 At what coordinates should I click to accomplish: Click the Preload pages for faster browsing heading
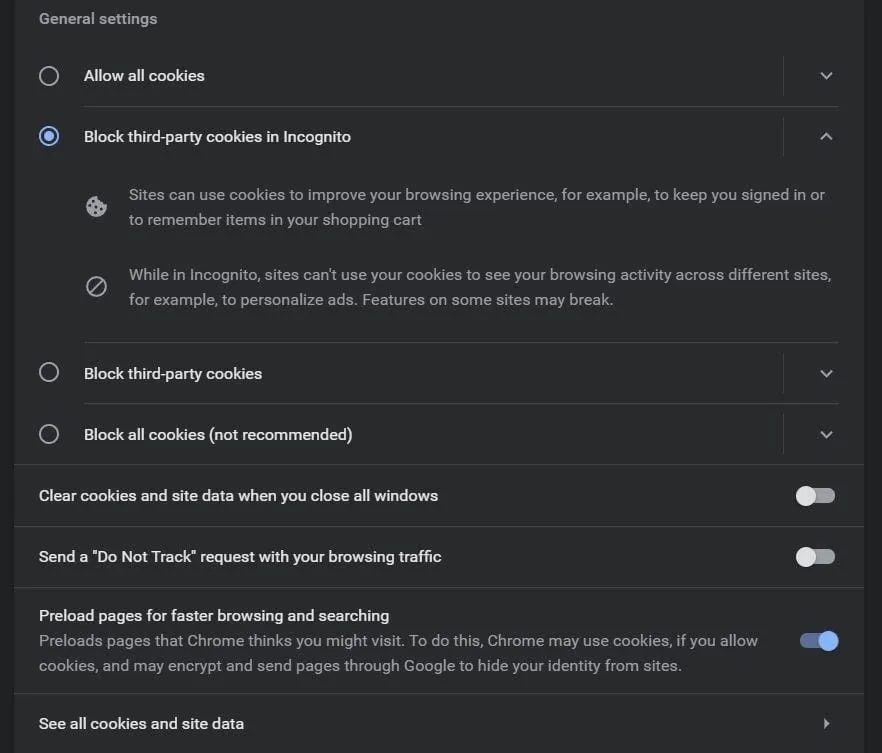[x=214, y=616]
